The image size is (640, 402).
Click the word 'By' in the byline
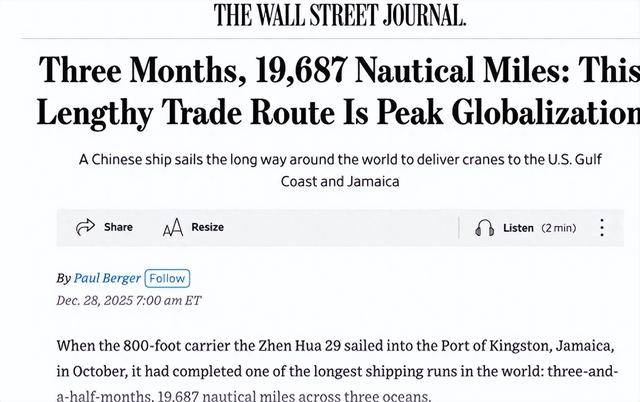click(63, 278)
